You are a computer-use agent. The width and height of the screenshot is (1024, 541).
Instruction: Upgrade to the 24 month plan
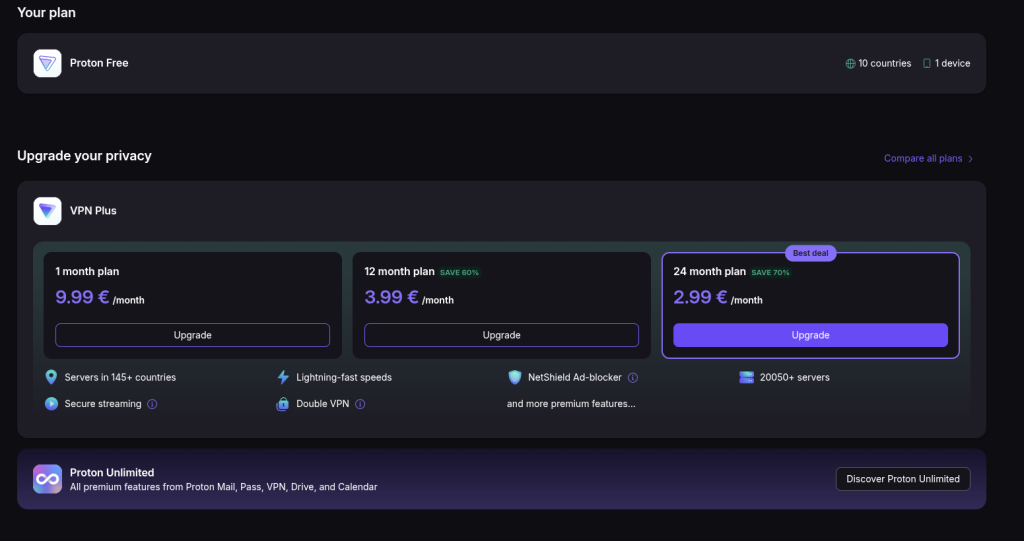[810, 335]
